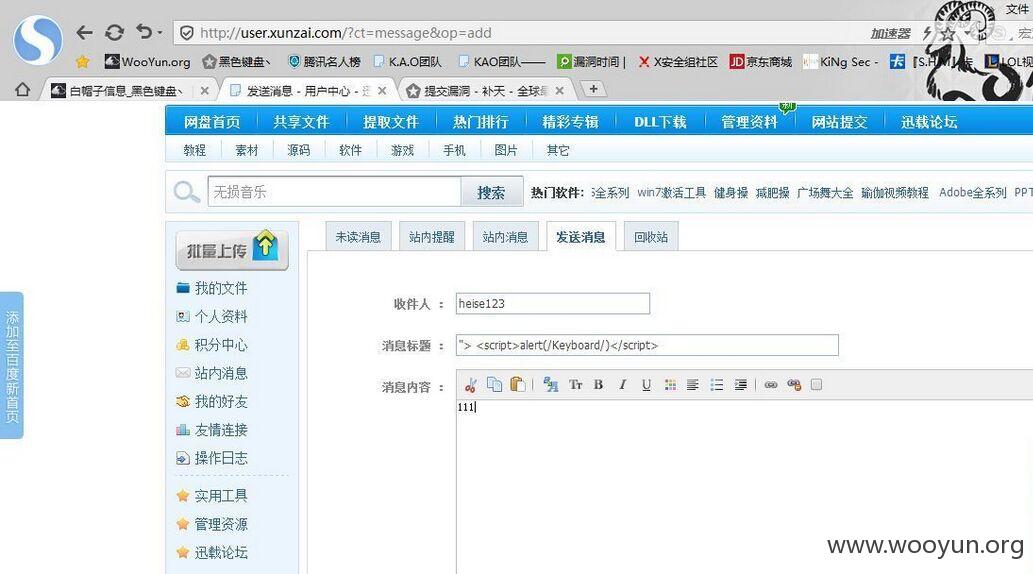Click the 搜索 search button
This screenshot has height=574, width=1033.
(x=491, y=192)
